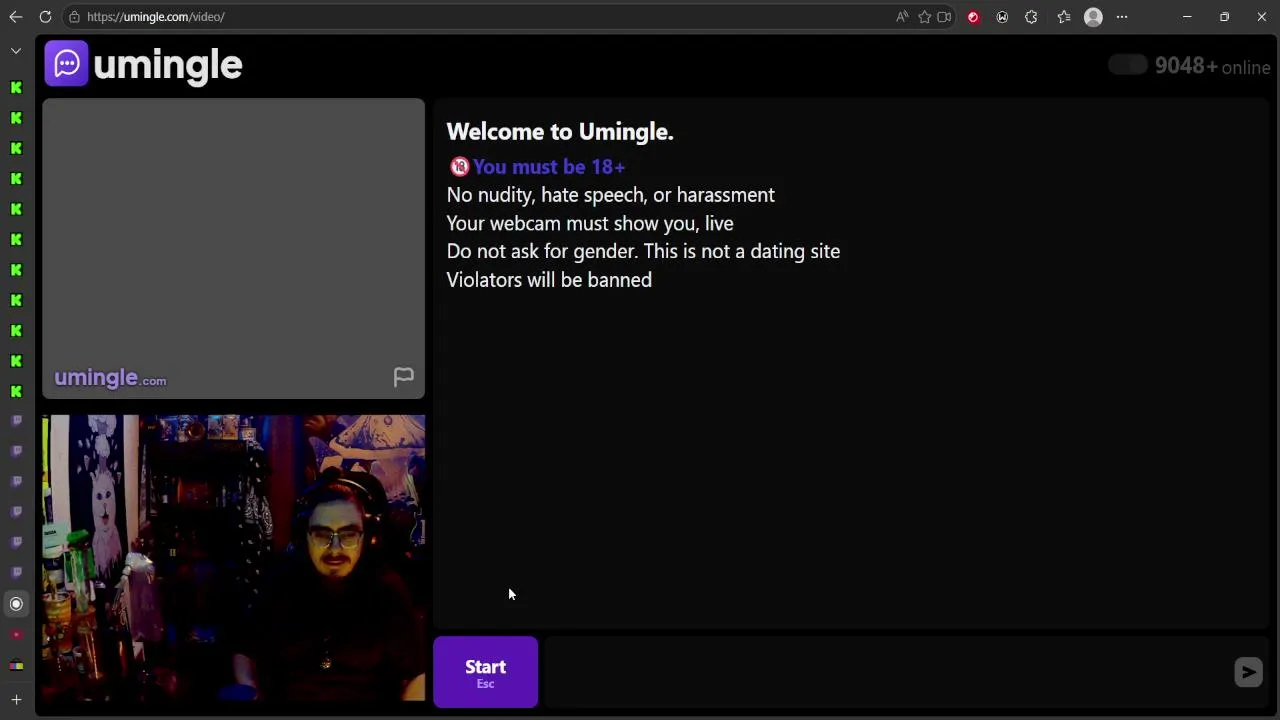The image size is (1280, 720).
Task: Reload the page with refresh icon
Action: tap(45, 17)
